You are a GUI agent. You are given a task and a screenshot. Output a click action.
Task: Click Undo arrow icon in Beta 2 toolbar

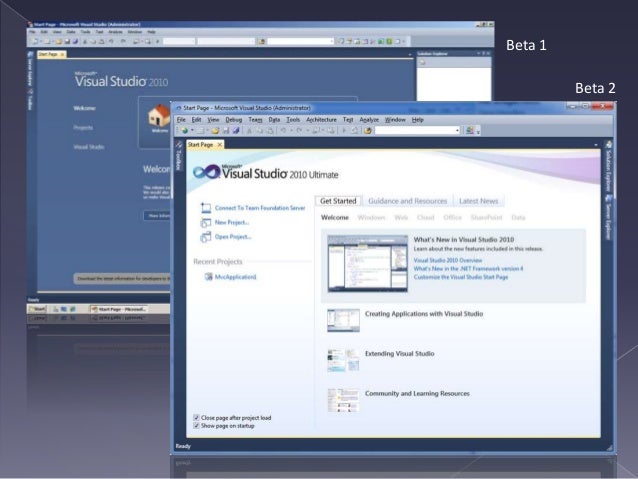pos(284,131)
